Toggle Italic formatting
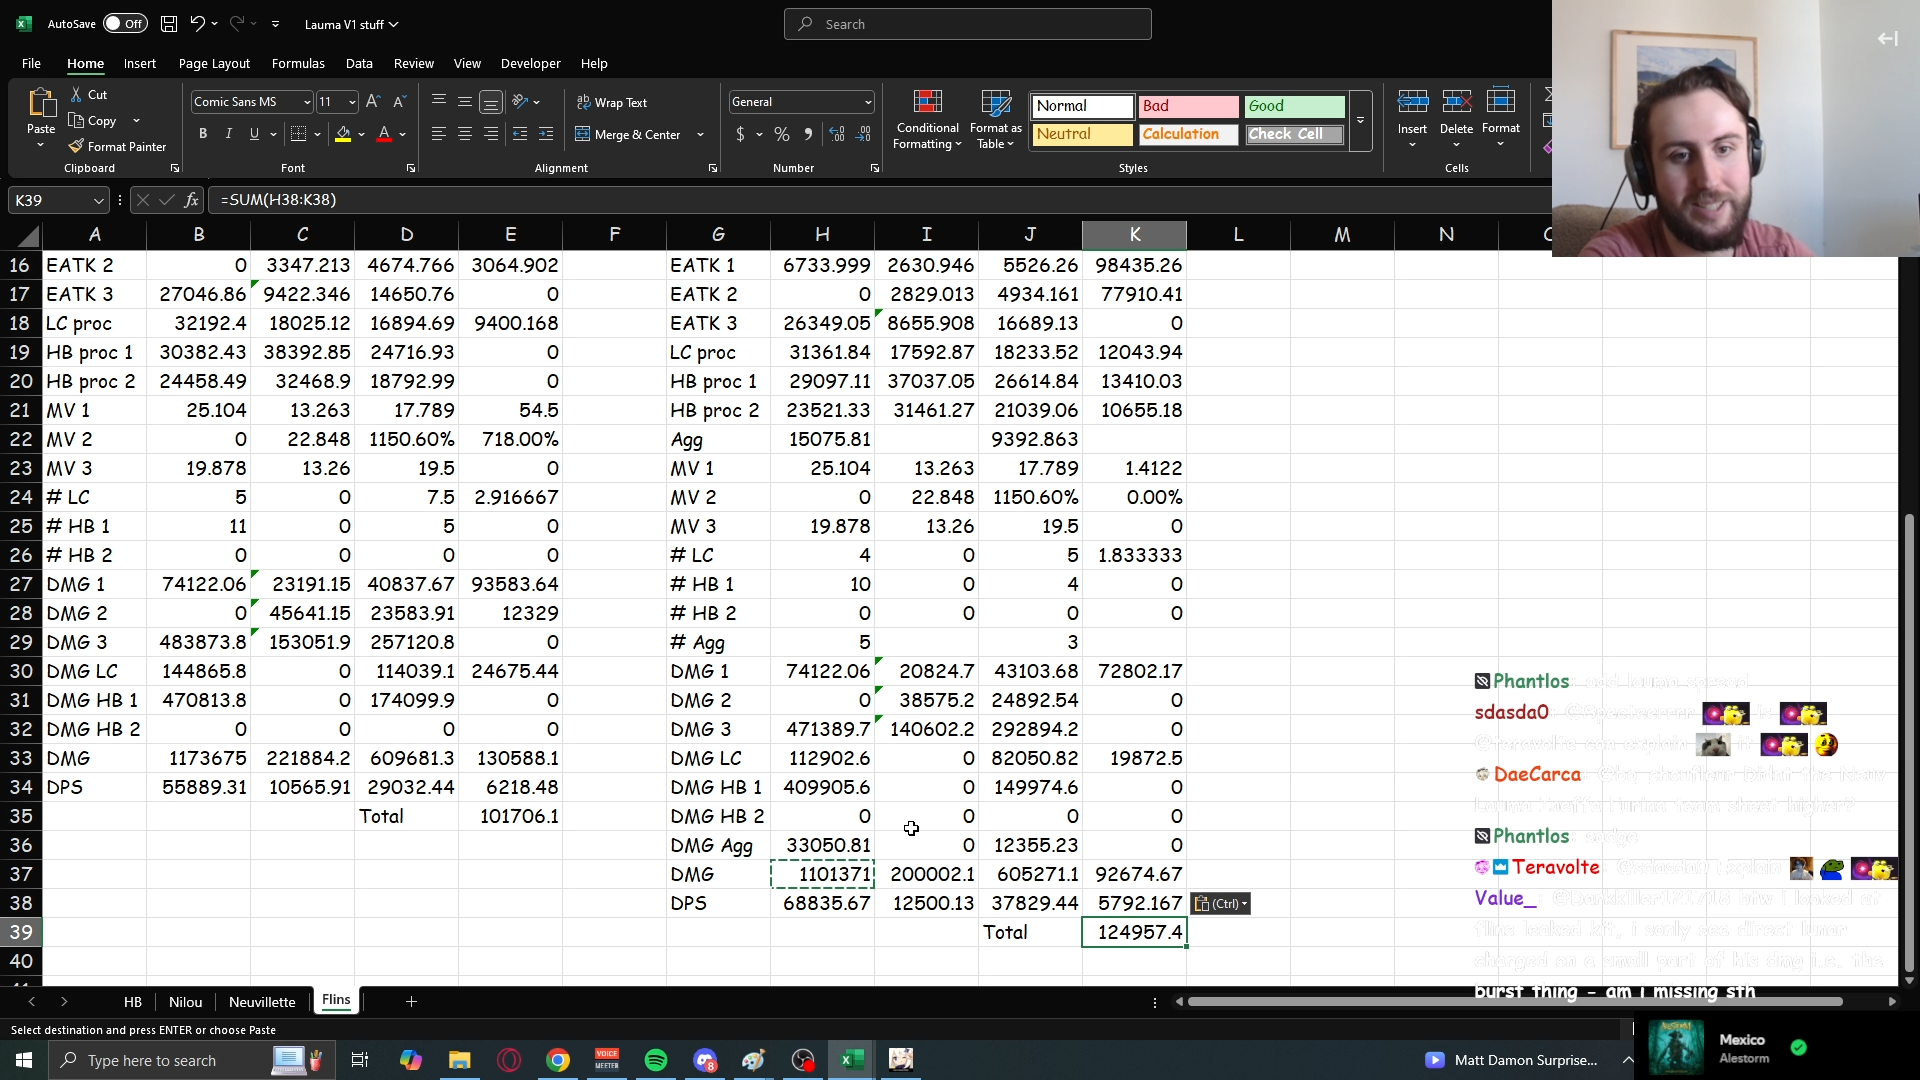 point(229,134)
